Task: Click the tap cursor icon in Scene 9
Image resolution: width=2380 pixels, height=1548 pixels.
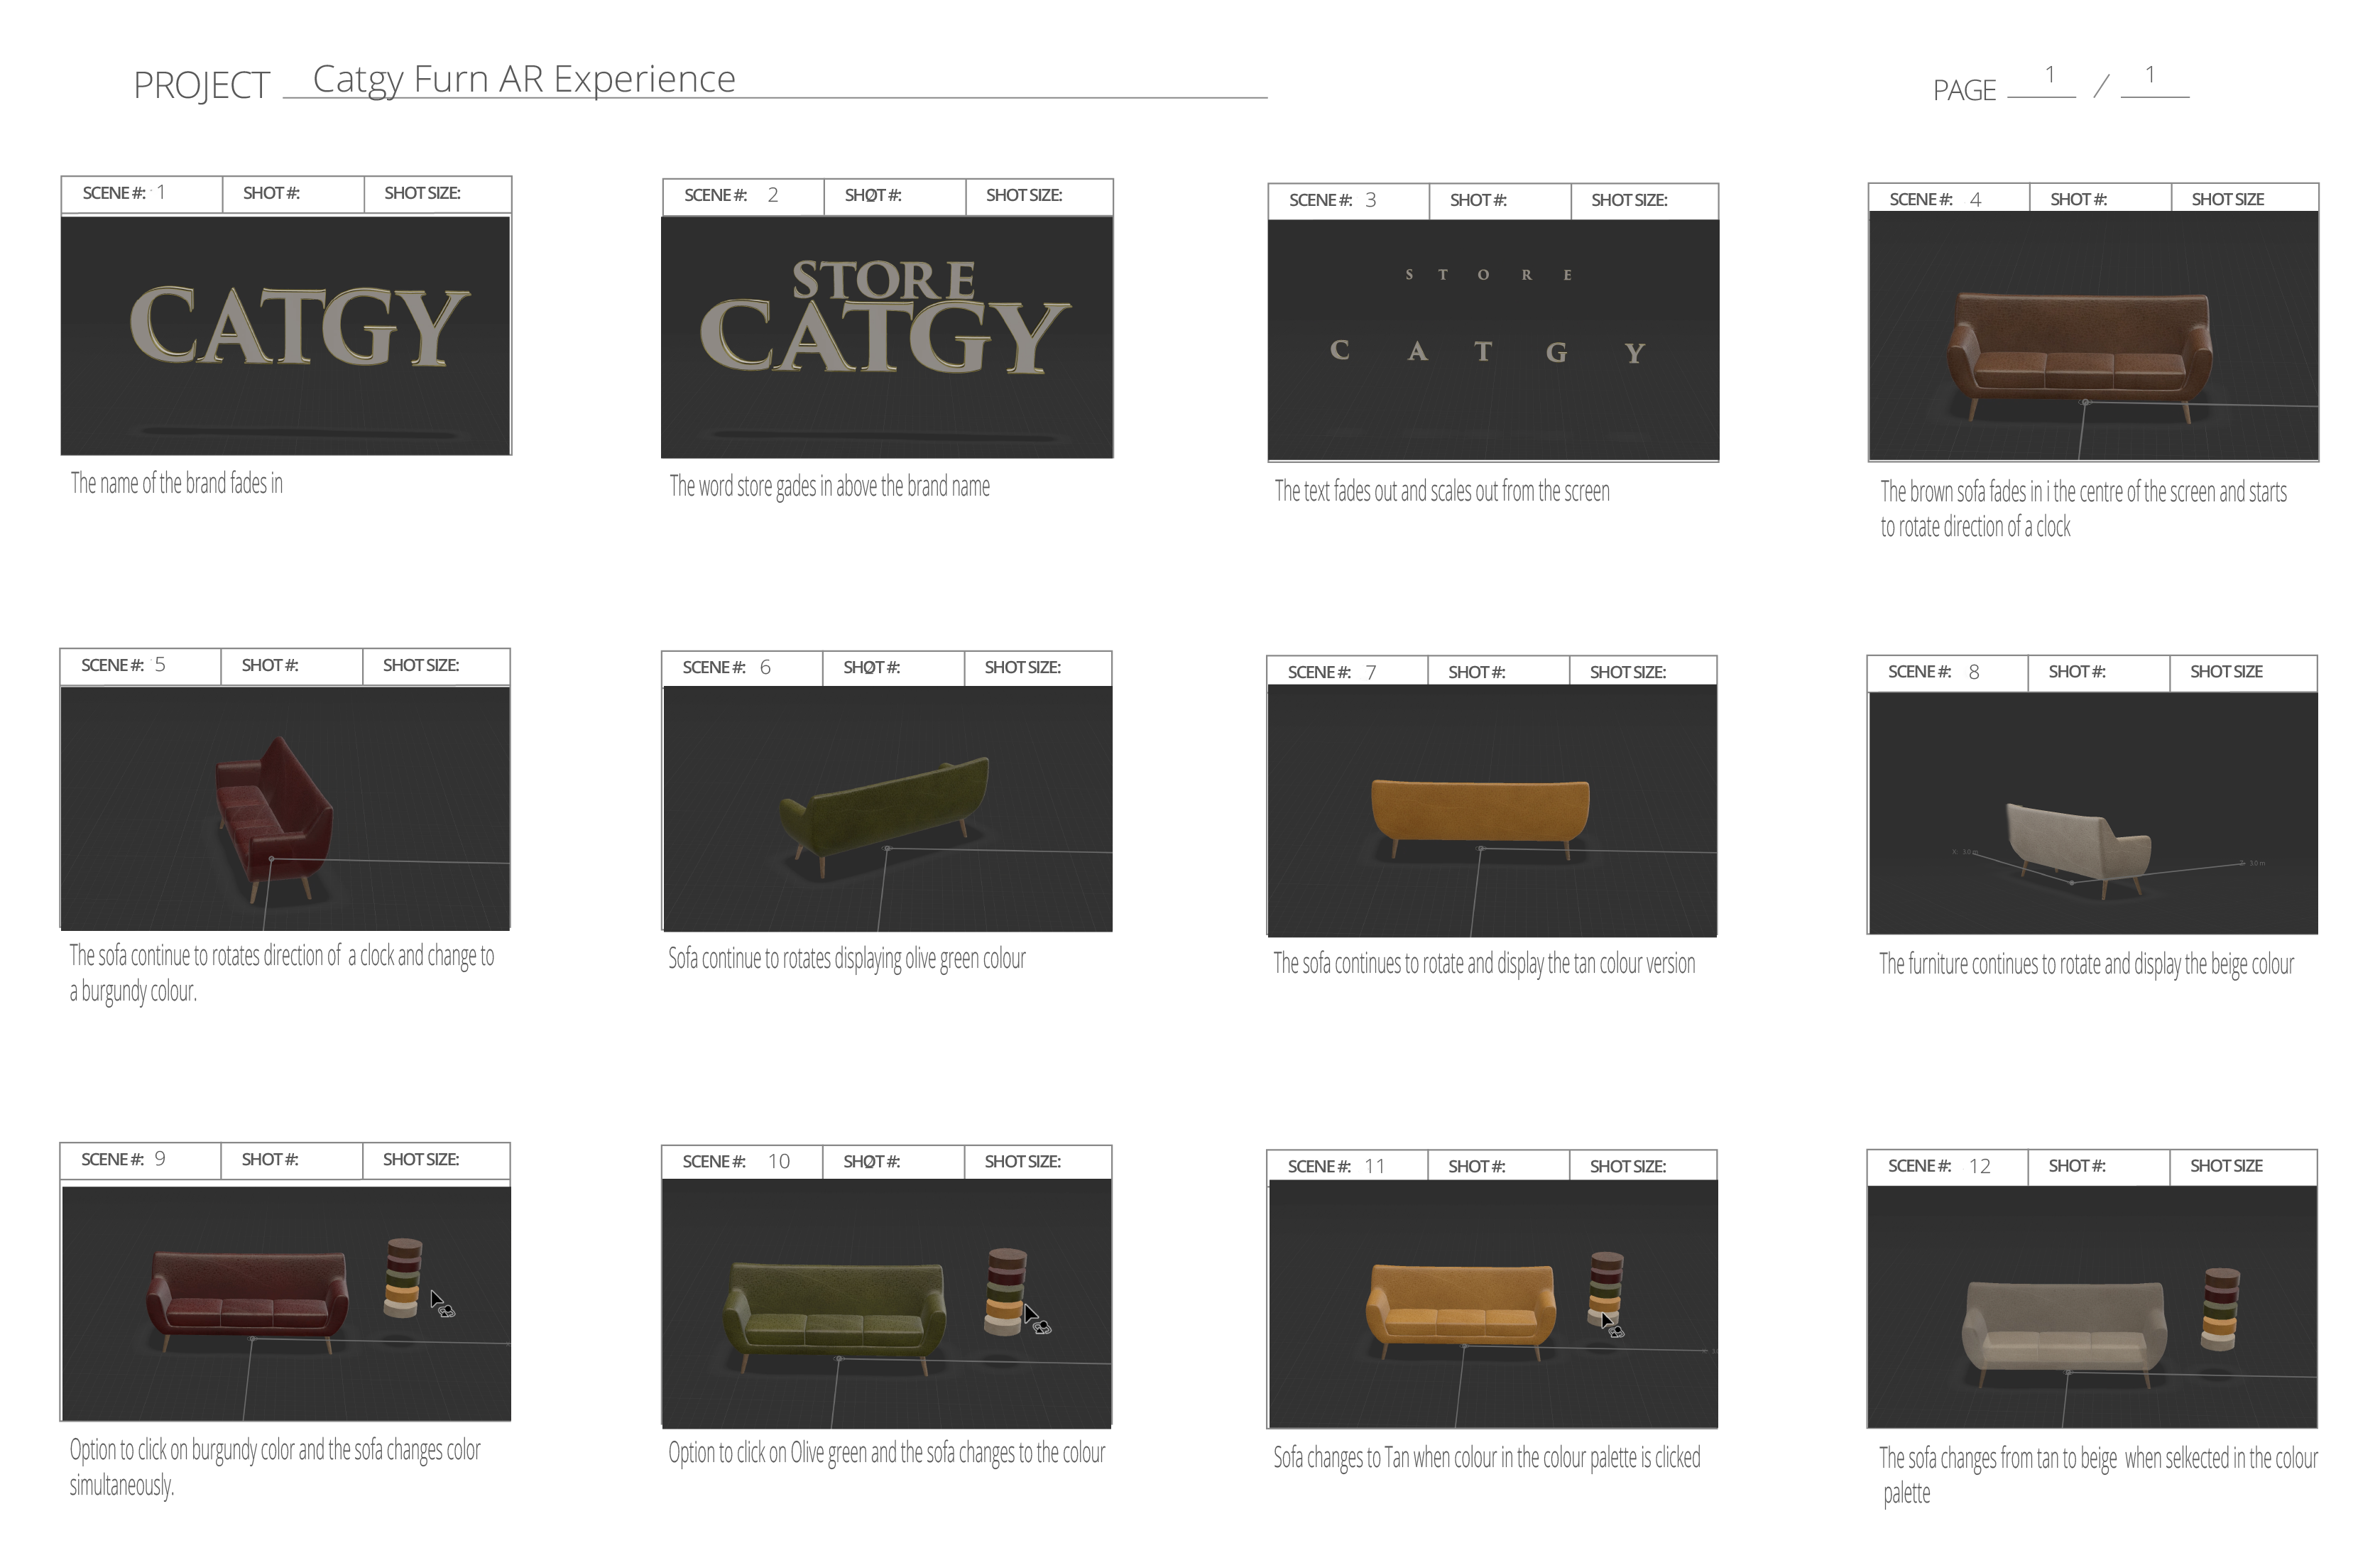Action: pos(437,1297)
